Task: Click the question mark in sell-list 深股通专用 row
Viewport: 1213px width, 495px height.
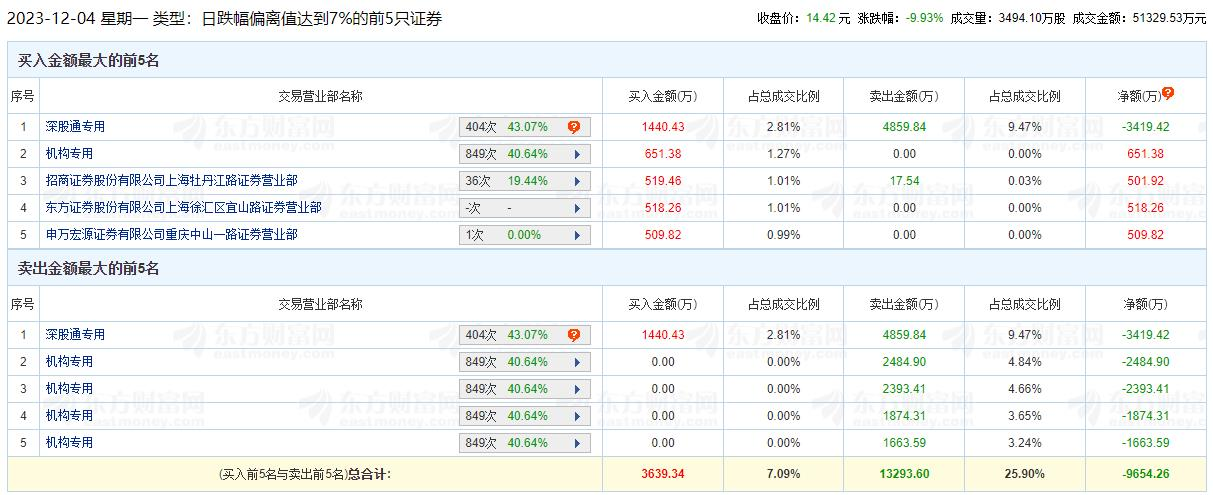Action: [574, 335]
